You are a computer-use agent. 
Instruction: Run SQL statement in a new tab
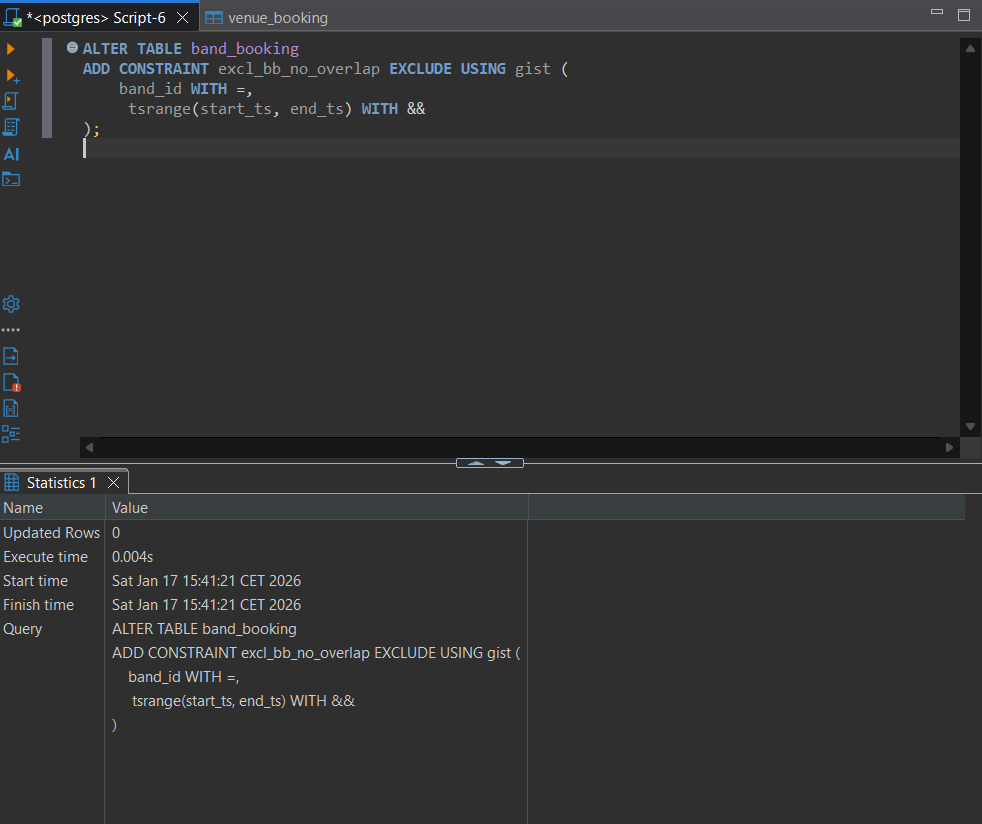click(12, 76)
